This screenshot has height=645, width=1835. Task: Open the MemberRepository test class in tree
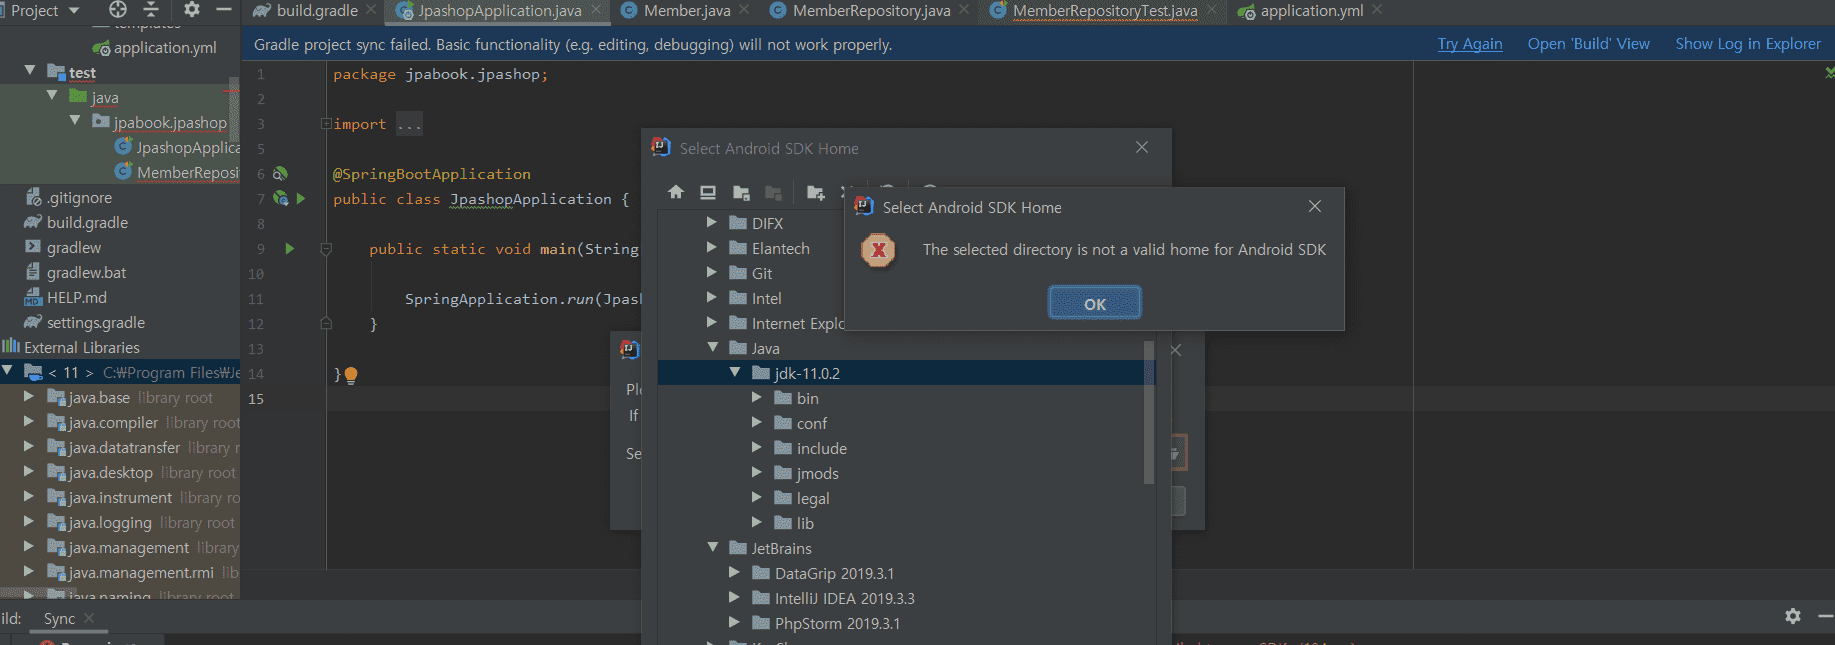tap(177, 172)
